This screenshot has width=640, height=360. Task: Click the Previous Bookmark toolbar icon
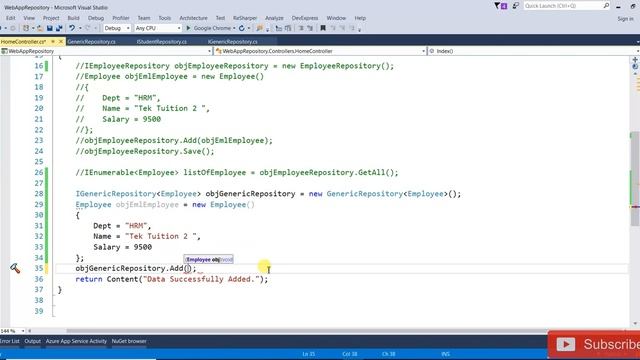point(333,28)
